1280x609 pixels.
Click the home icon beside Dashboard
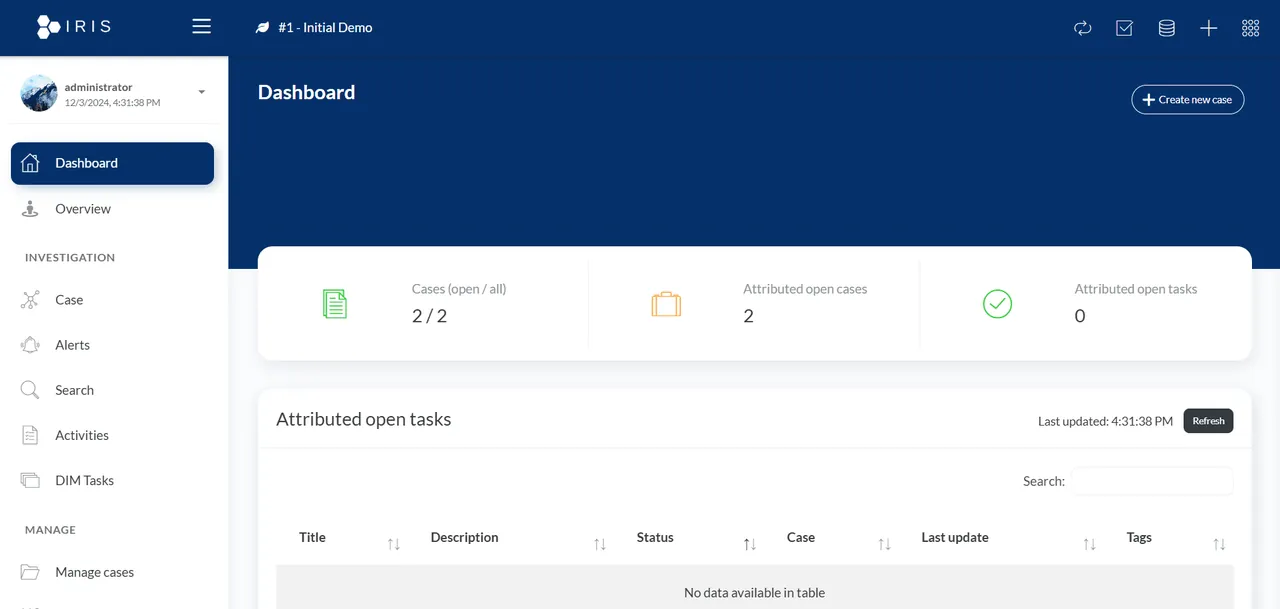coord(30,163)
